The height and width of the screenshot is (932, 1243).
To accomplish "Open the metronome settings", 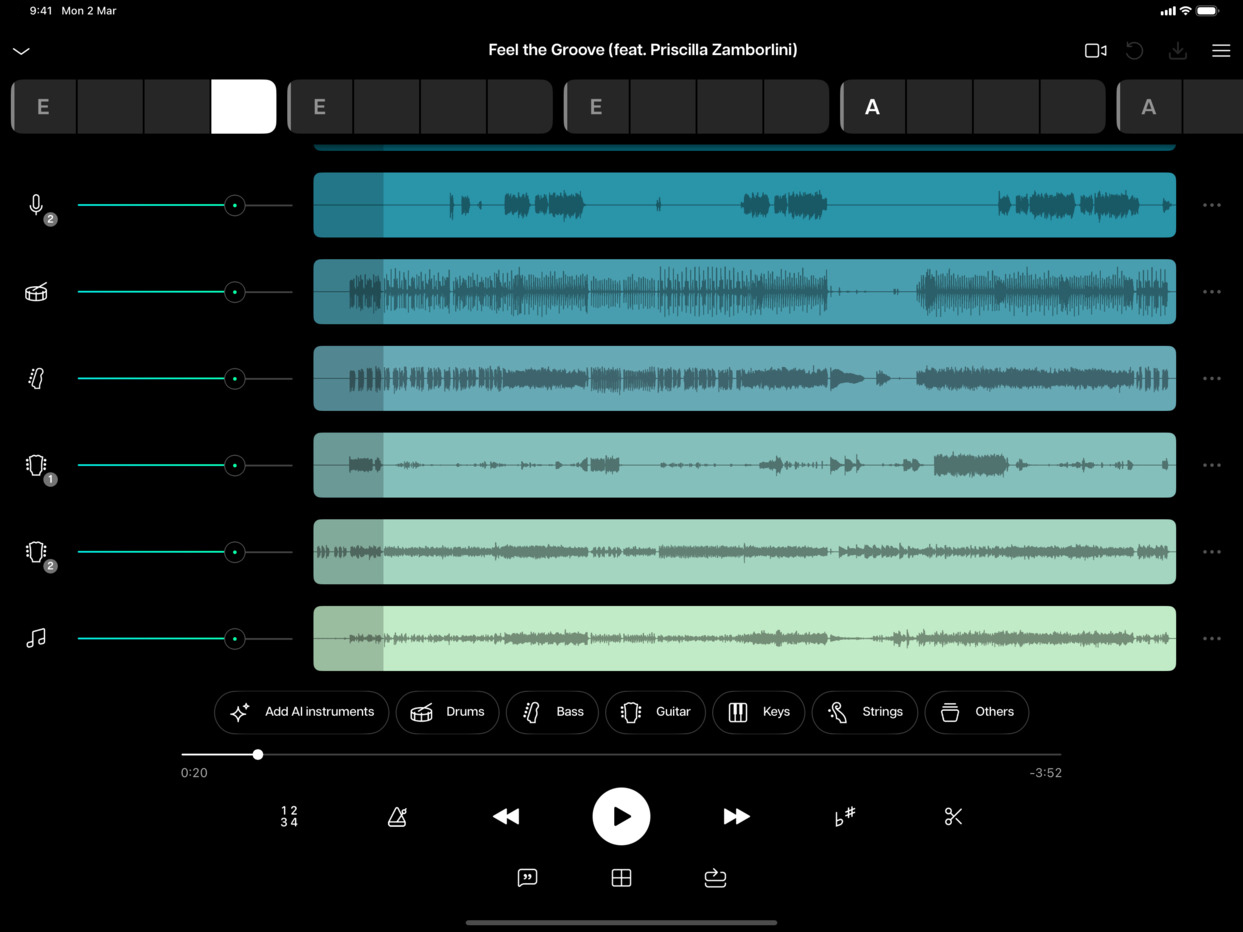I will point(397,816).
